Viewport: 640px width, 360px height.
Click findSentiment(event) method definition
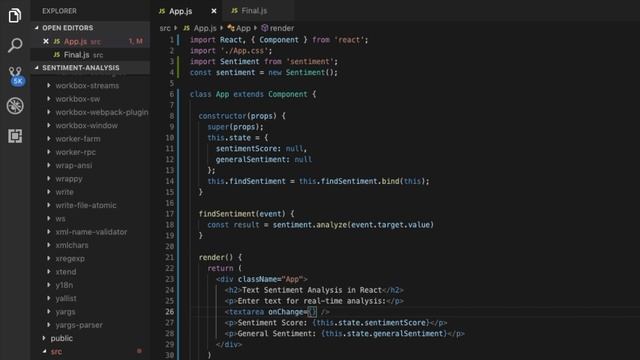(x=242, y=214)
